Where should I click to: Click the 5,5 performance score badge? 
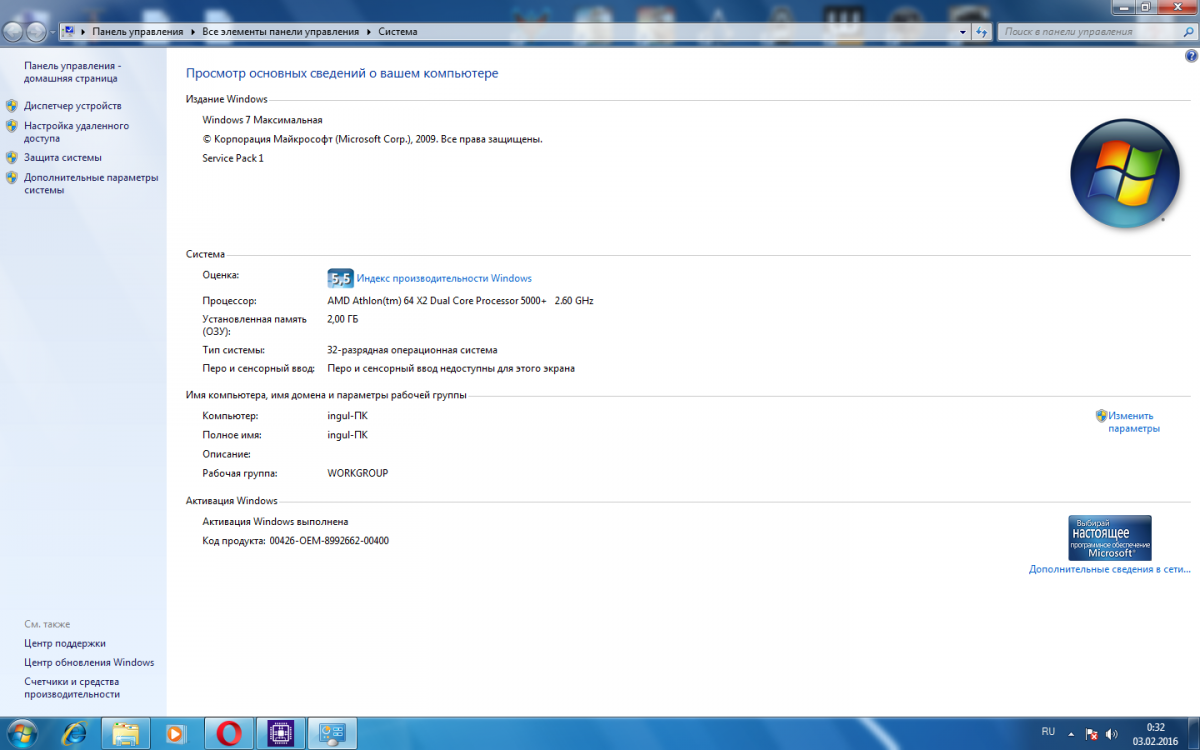point(341,278)
